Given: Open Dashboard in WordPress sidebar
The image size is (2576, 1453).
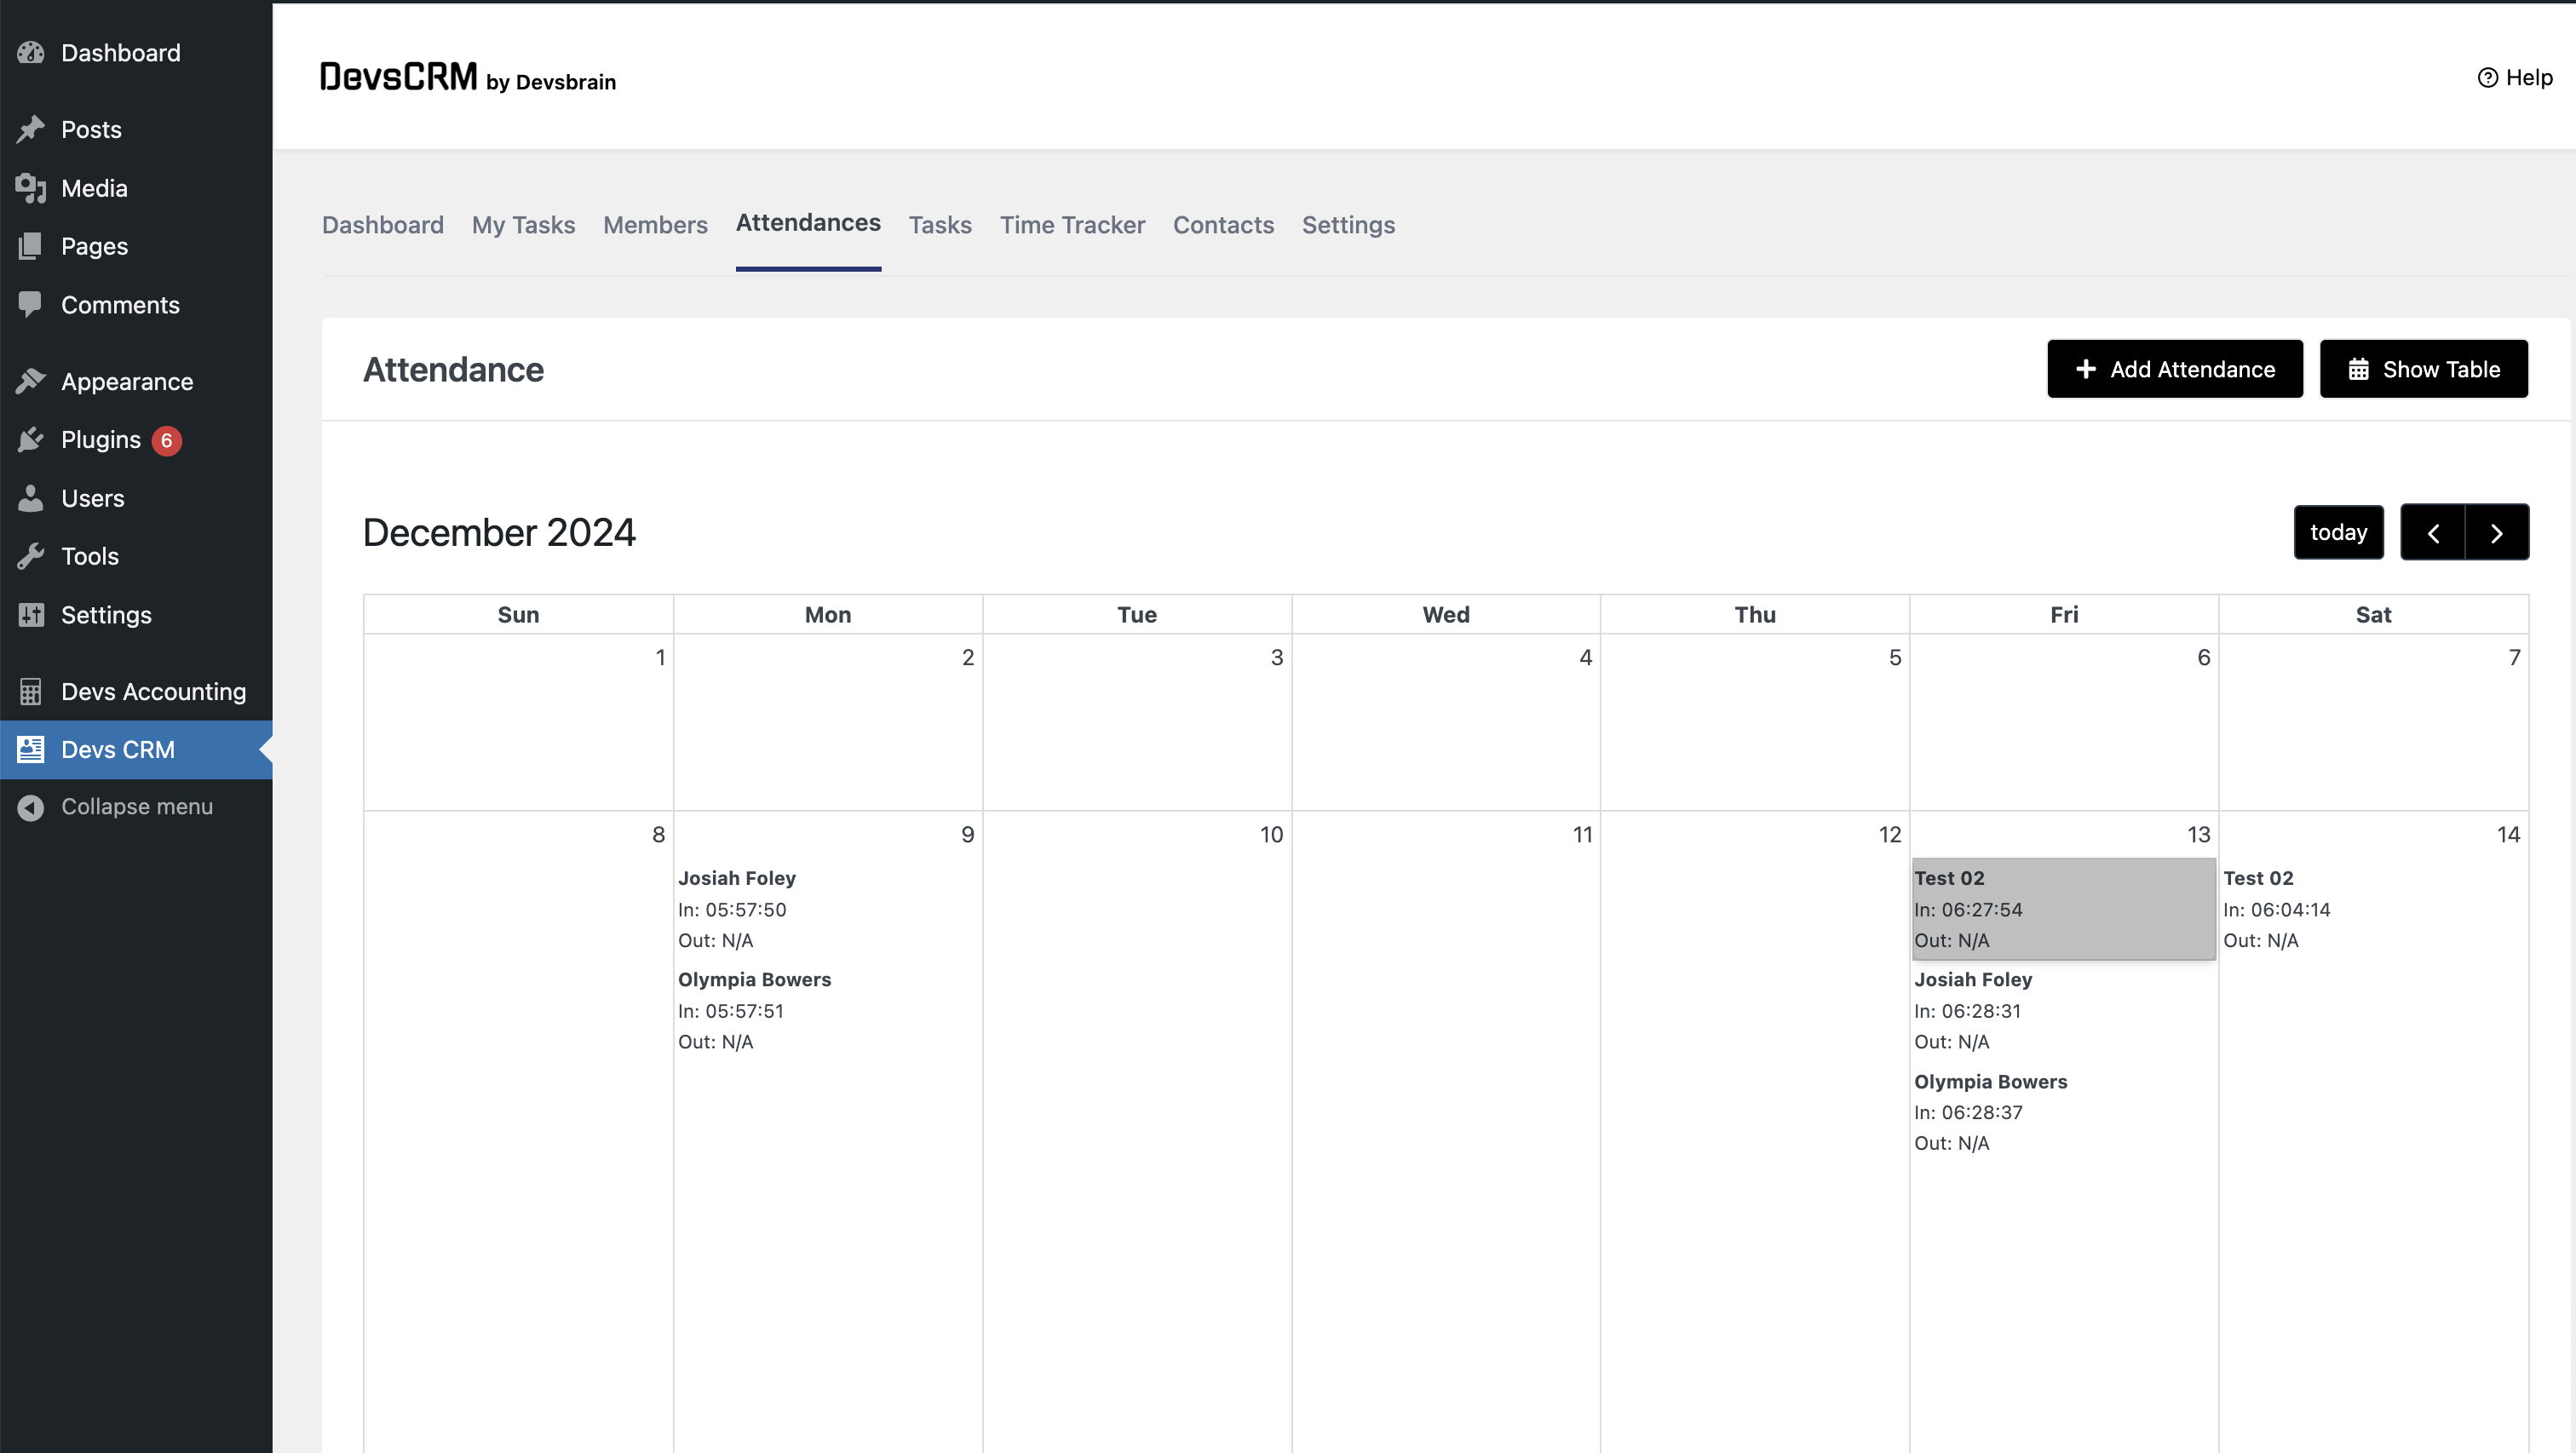Looking at the screenshot, I should [x=136, y=53].
